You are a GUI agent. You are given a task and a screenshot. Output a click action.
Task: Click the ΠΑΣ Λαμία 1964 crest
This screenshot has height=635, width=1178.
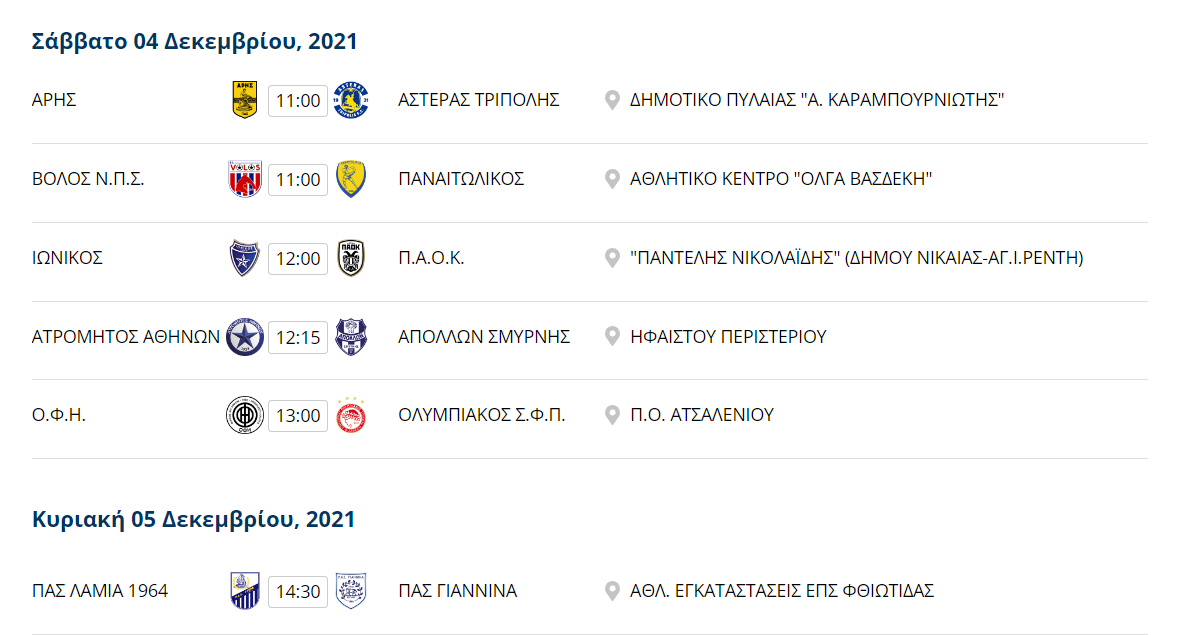245,591
